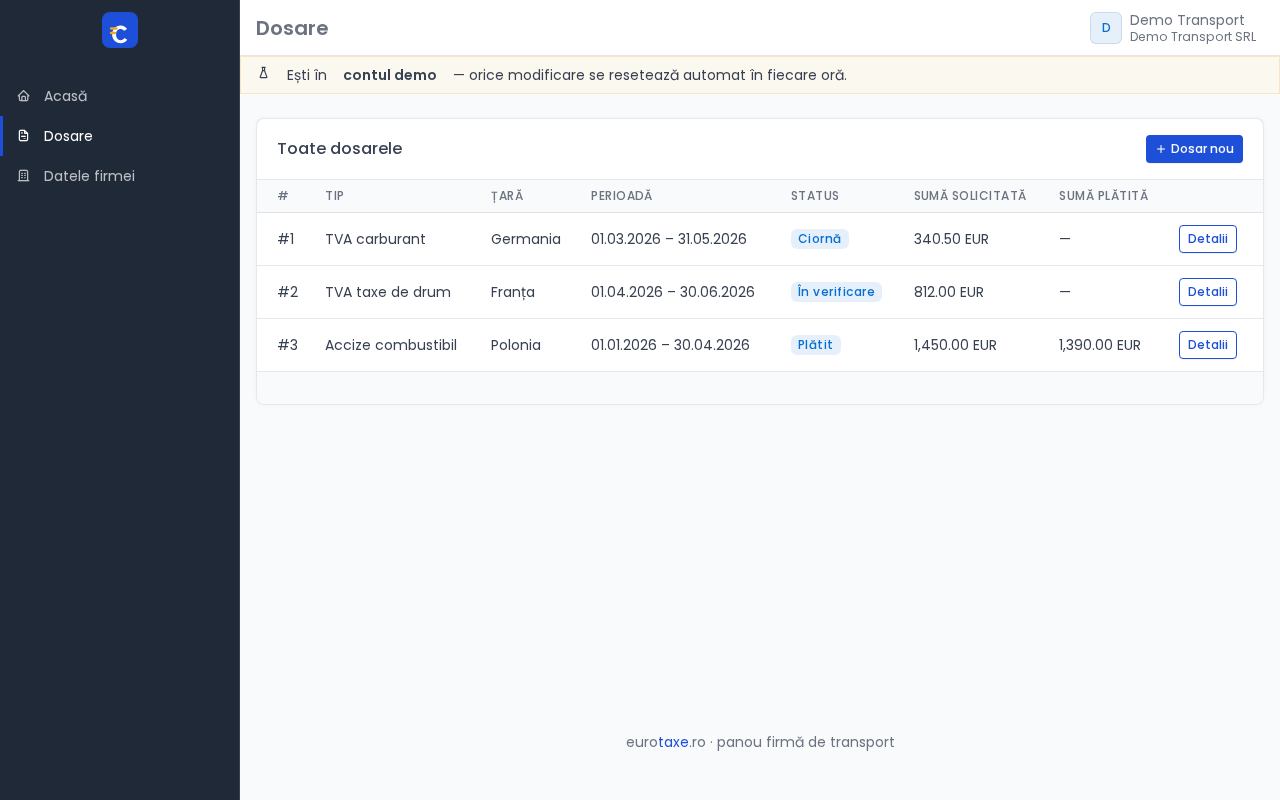Click the Franța country cell
Image resolution: width=1280 pixels, height=800 pixels.
tap(513, 292)
